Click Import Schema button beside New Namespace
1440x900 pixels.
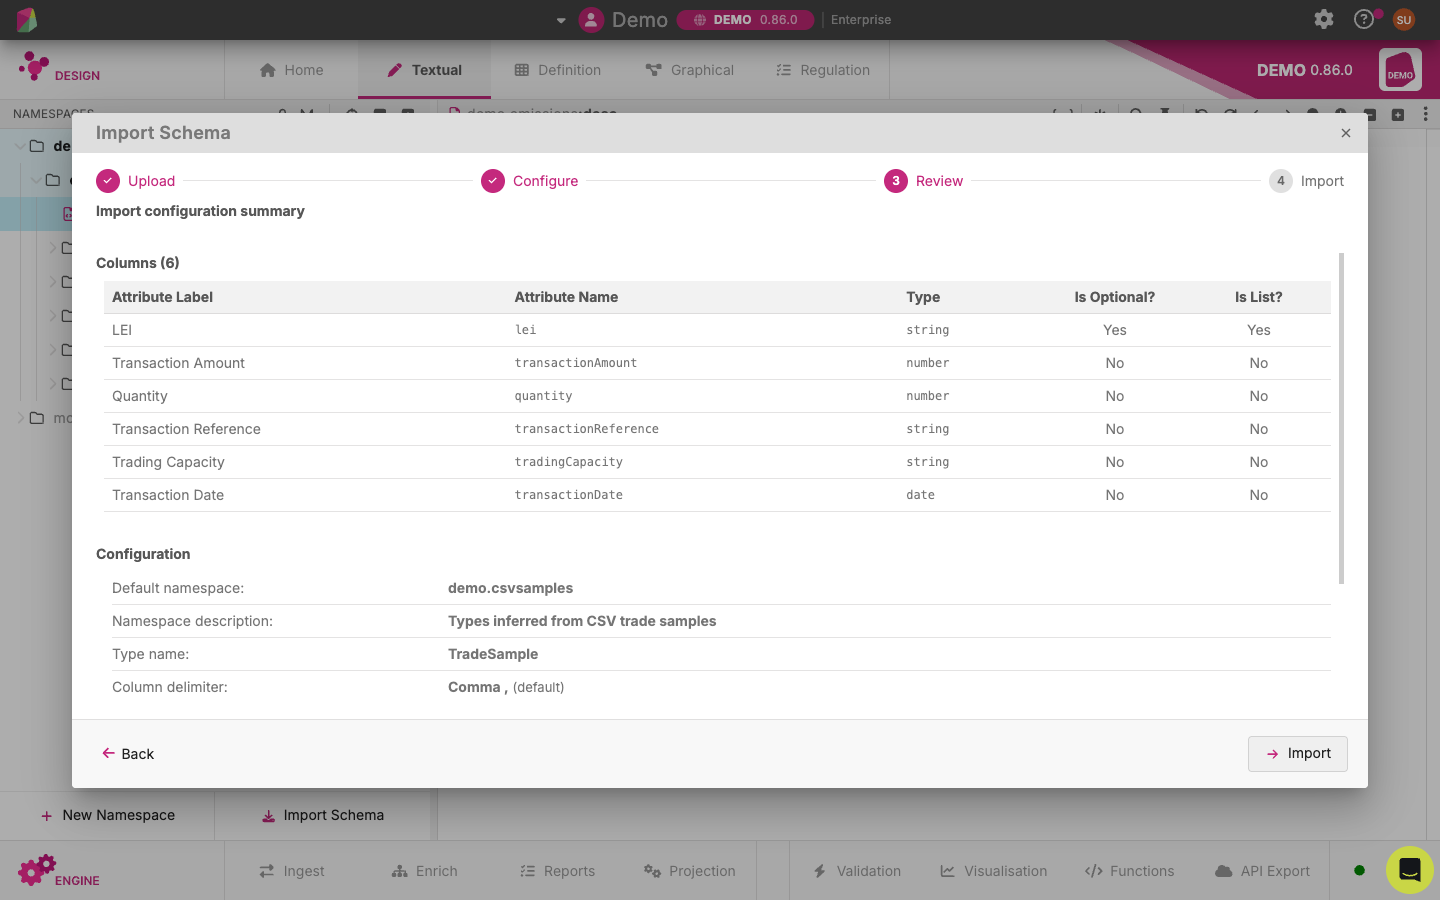click(322, 815)
